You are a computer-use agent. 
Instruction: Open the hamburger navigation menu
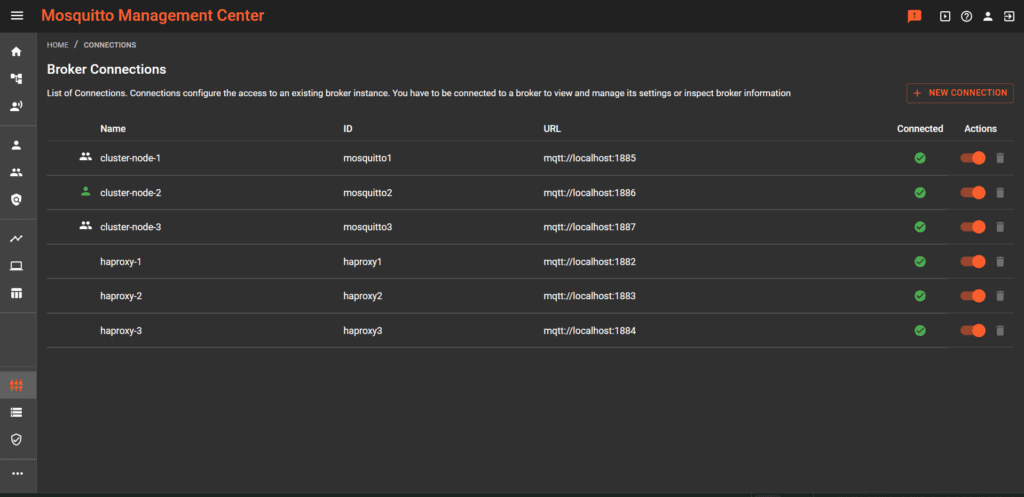(x=17, y=16)
